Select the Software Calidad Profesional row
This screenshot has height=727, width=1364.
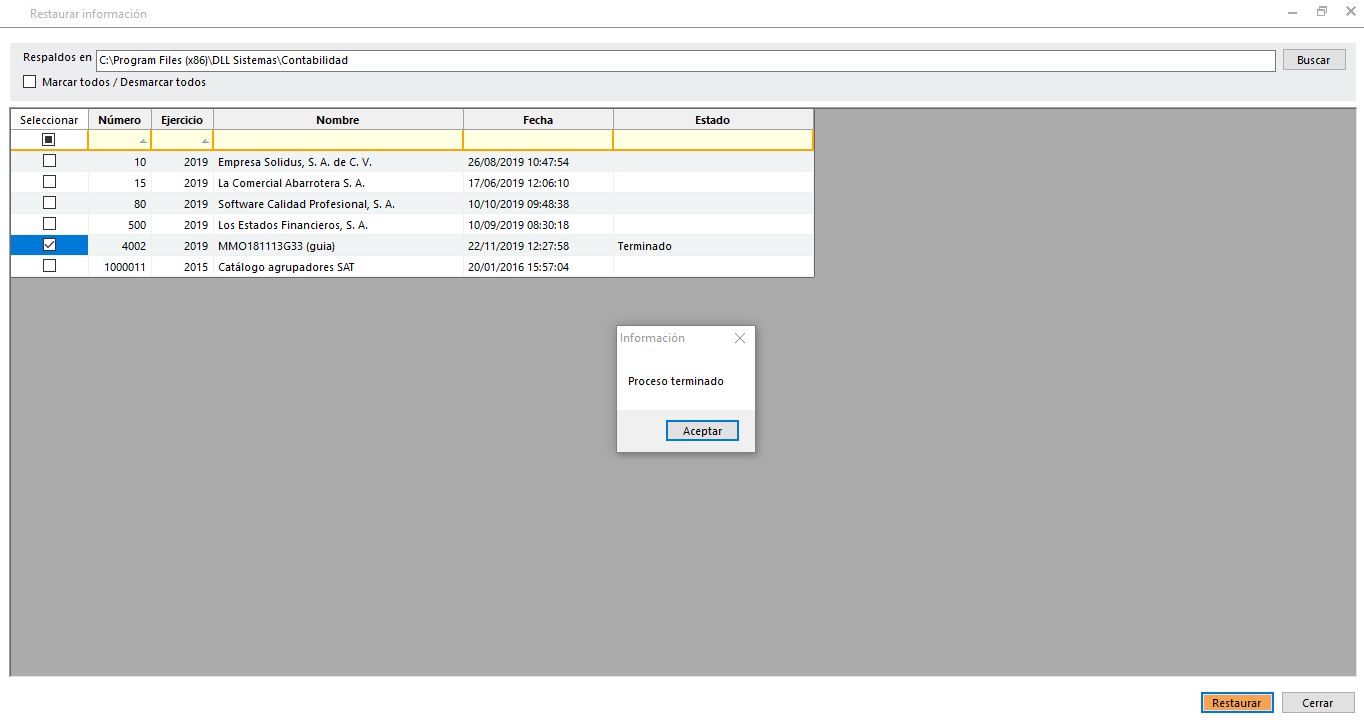pos(306,204)
